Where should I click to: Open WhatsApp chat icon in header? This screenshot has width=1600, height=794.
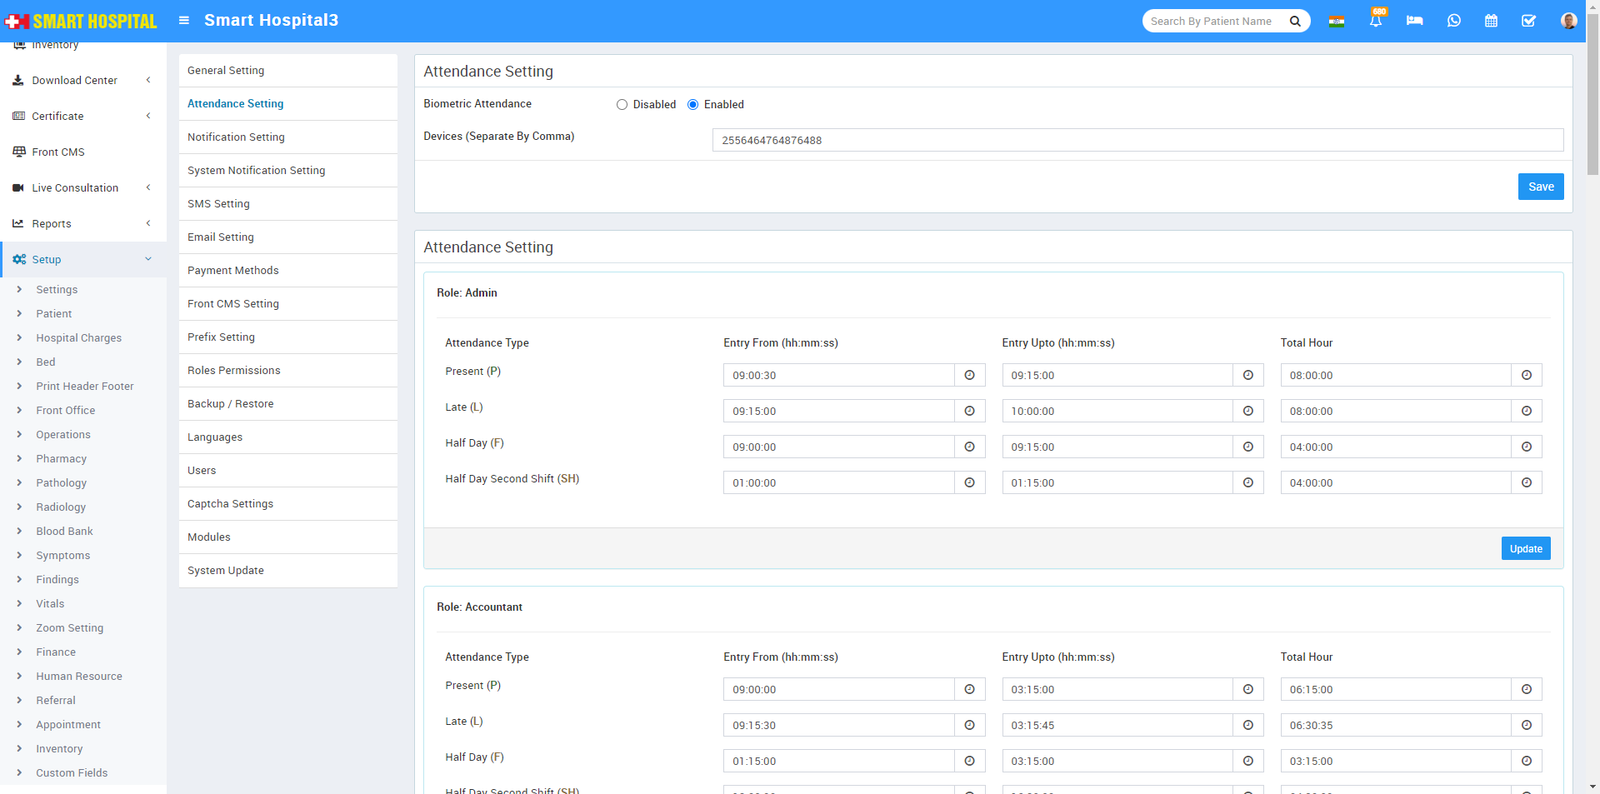(x=1453, y=21)
